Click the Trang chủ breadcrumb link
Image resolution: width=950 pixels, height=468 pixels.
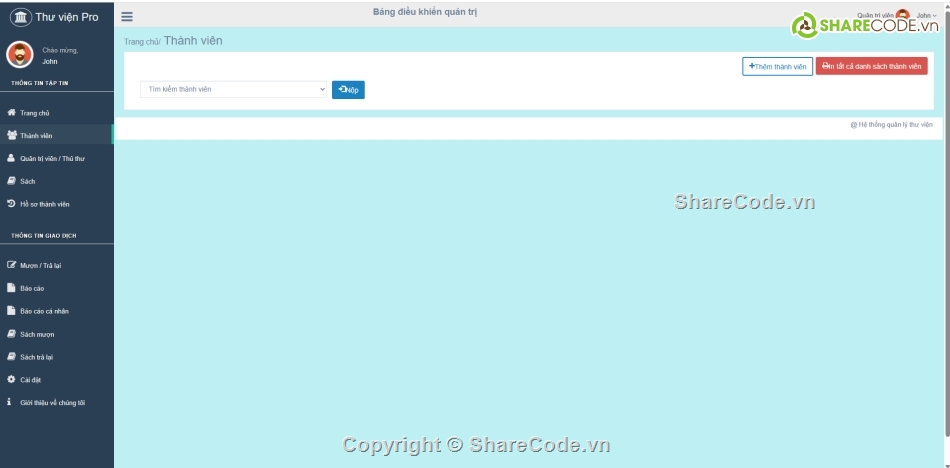tap(141, 42)
